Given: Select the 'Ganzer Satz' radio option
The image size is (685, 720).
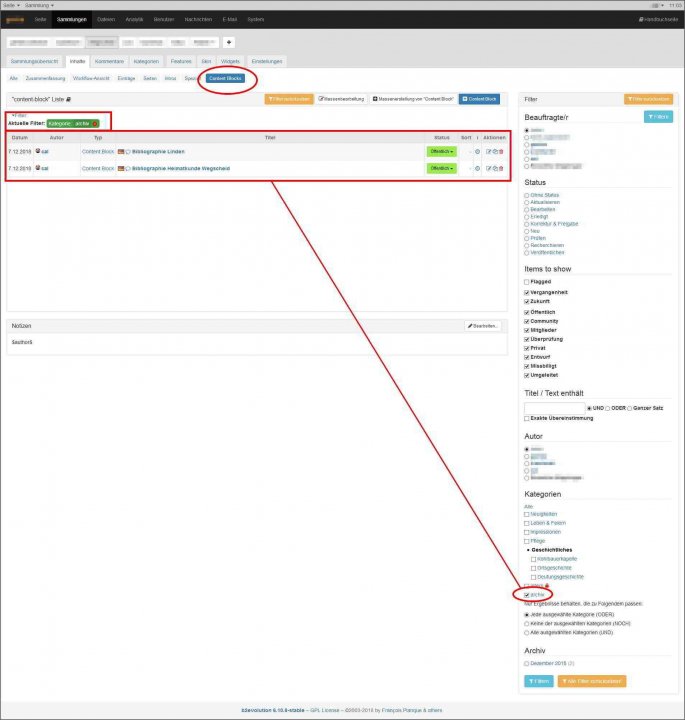Looking at the screenshot, I should (x=629, y=408).
